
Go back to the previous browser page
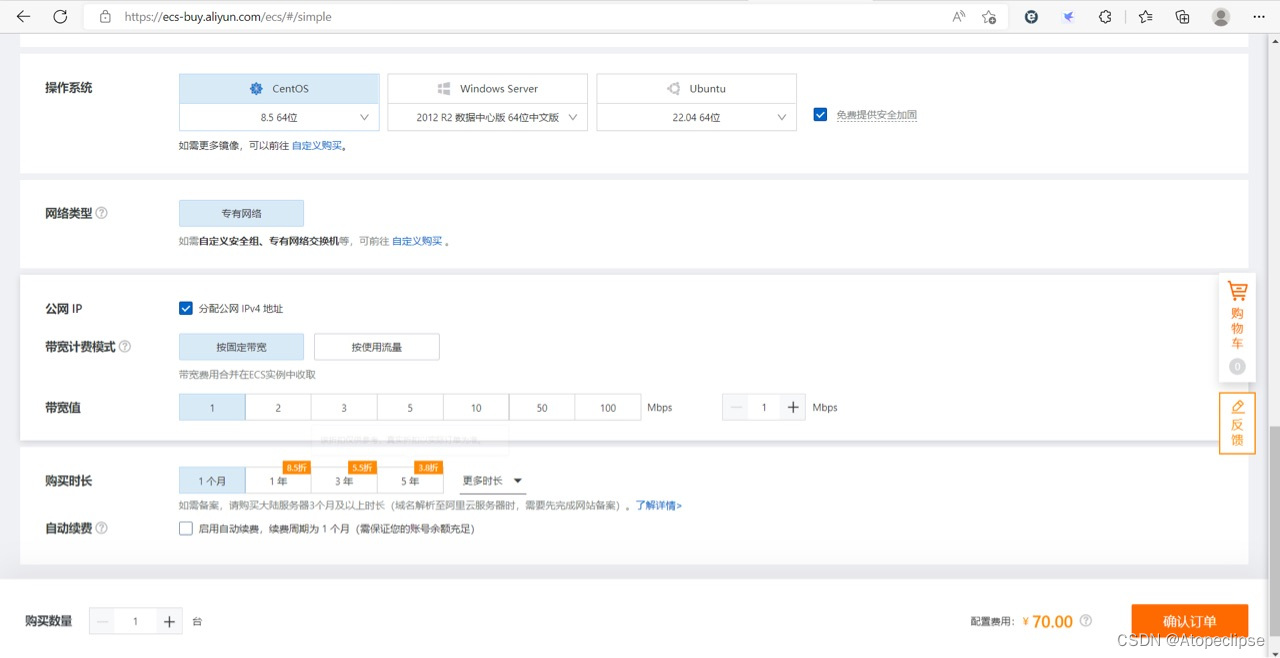pyautogui.click(x=23, y=16)
